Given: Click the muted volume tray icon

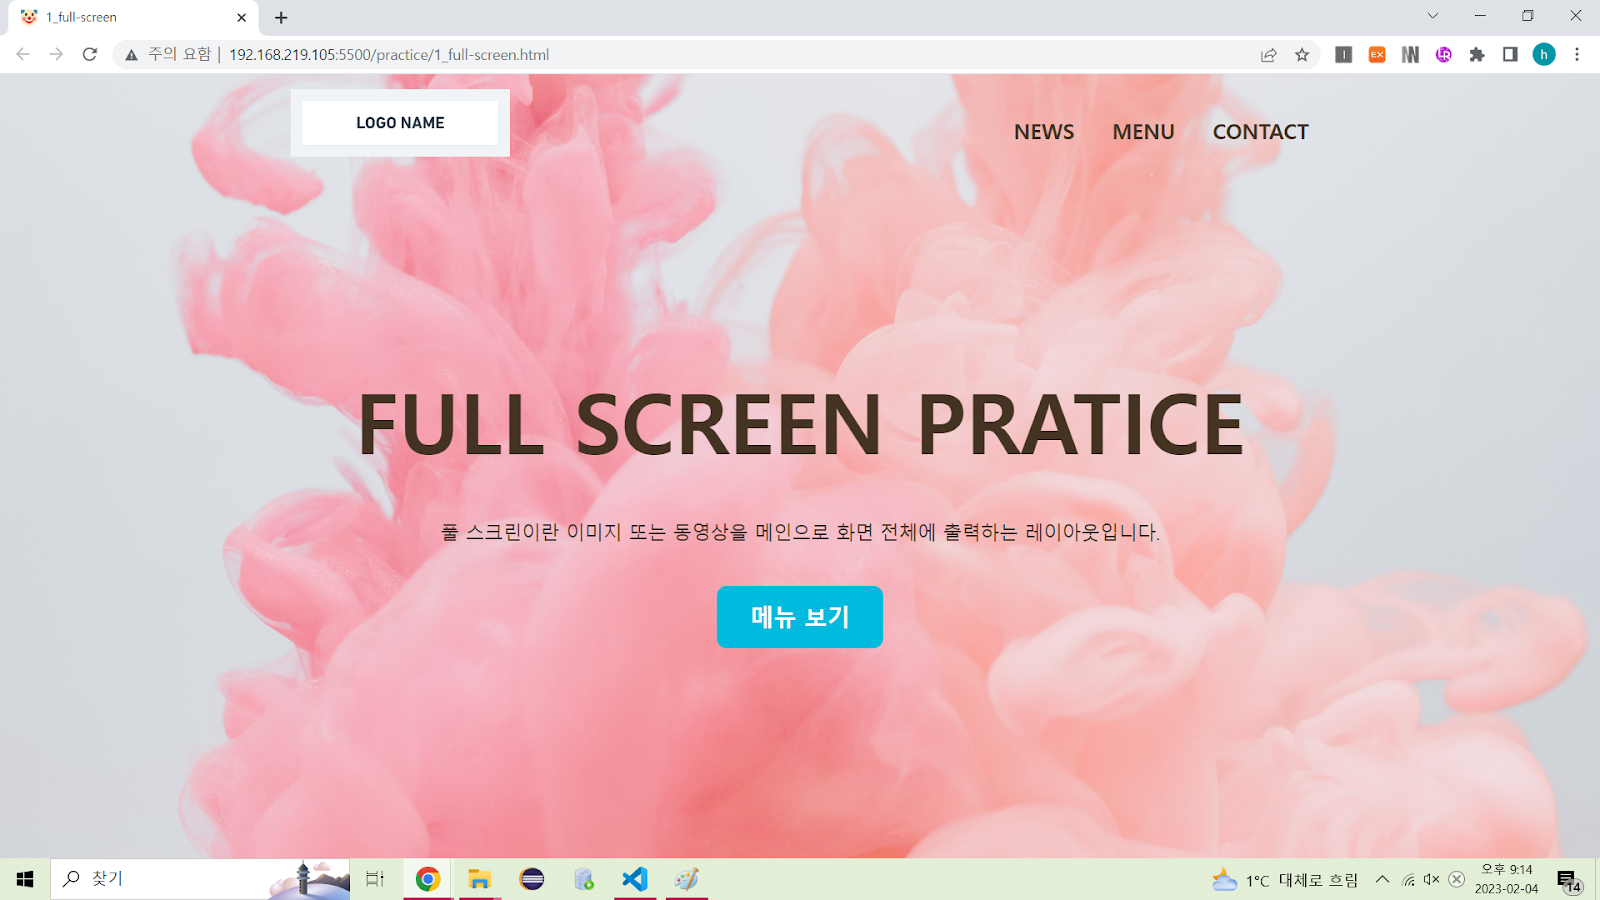Looking at the screenshot, I should (1432, 880).
